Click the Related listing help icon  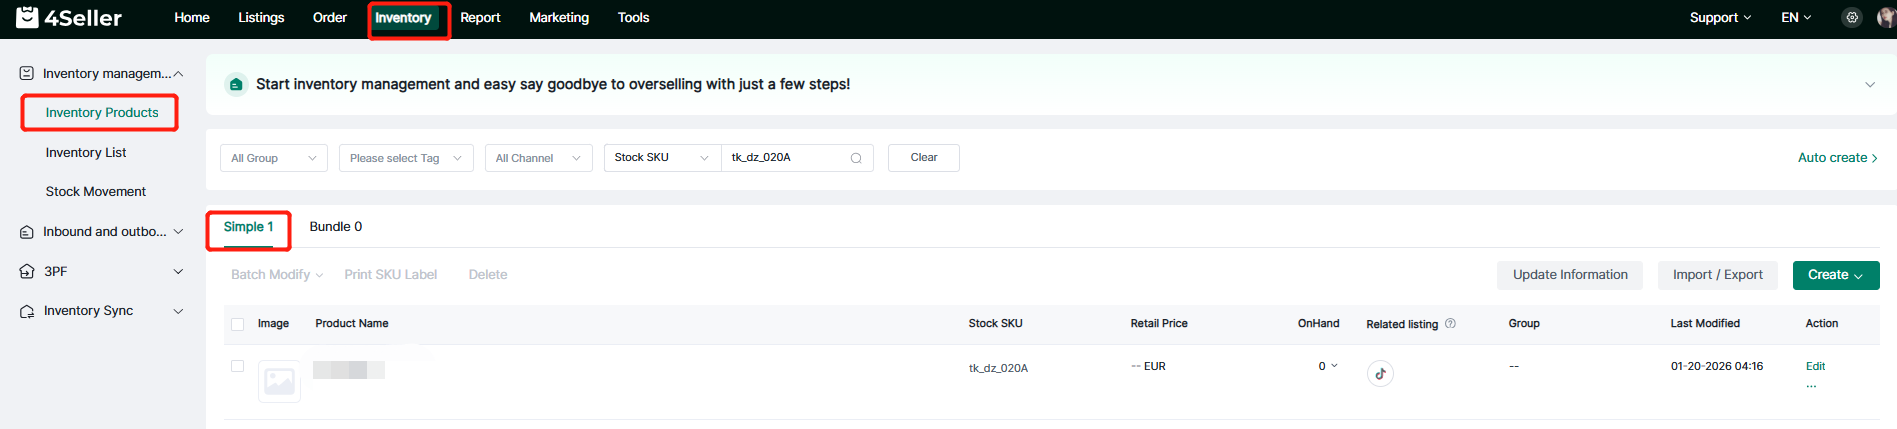pyautogui.click(x=1450, y=323)
